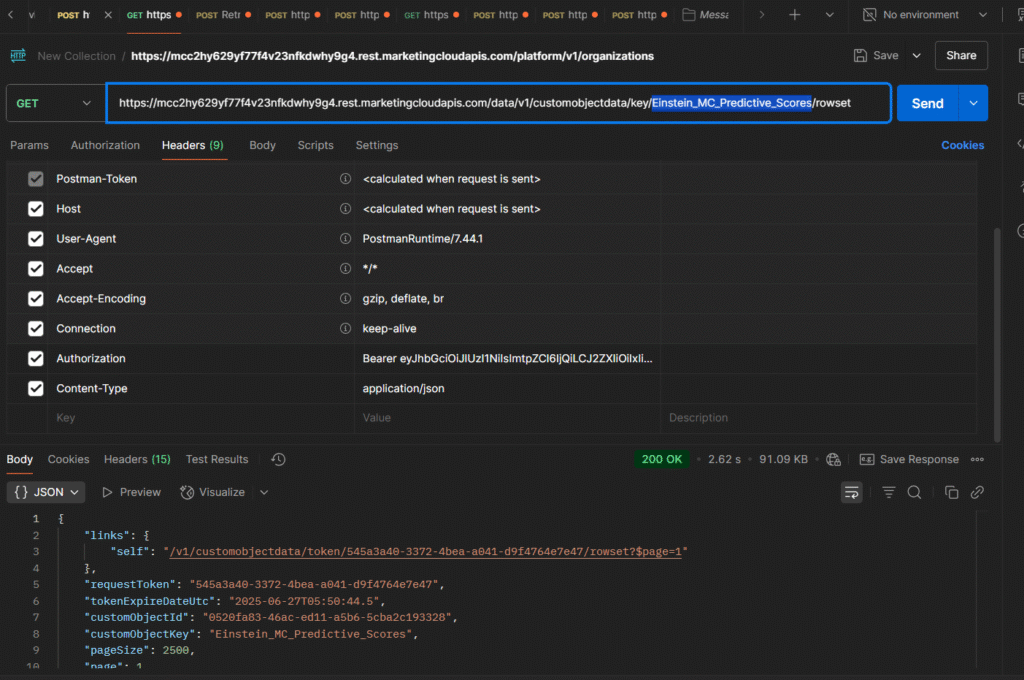Open the GET method dropdown

coord(55,103)
